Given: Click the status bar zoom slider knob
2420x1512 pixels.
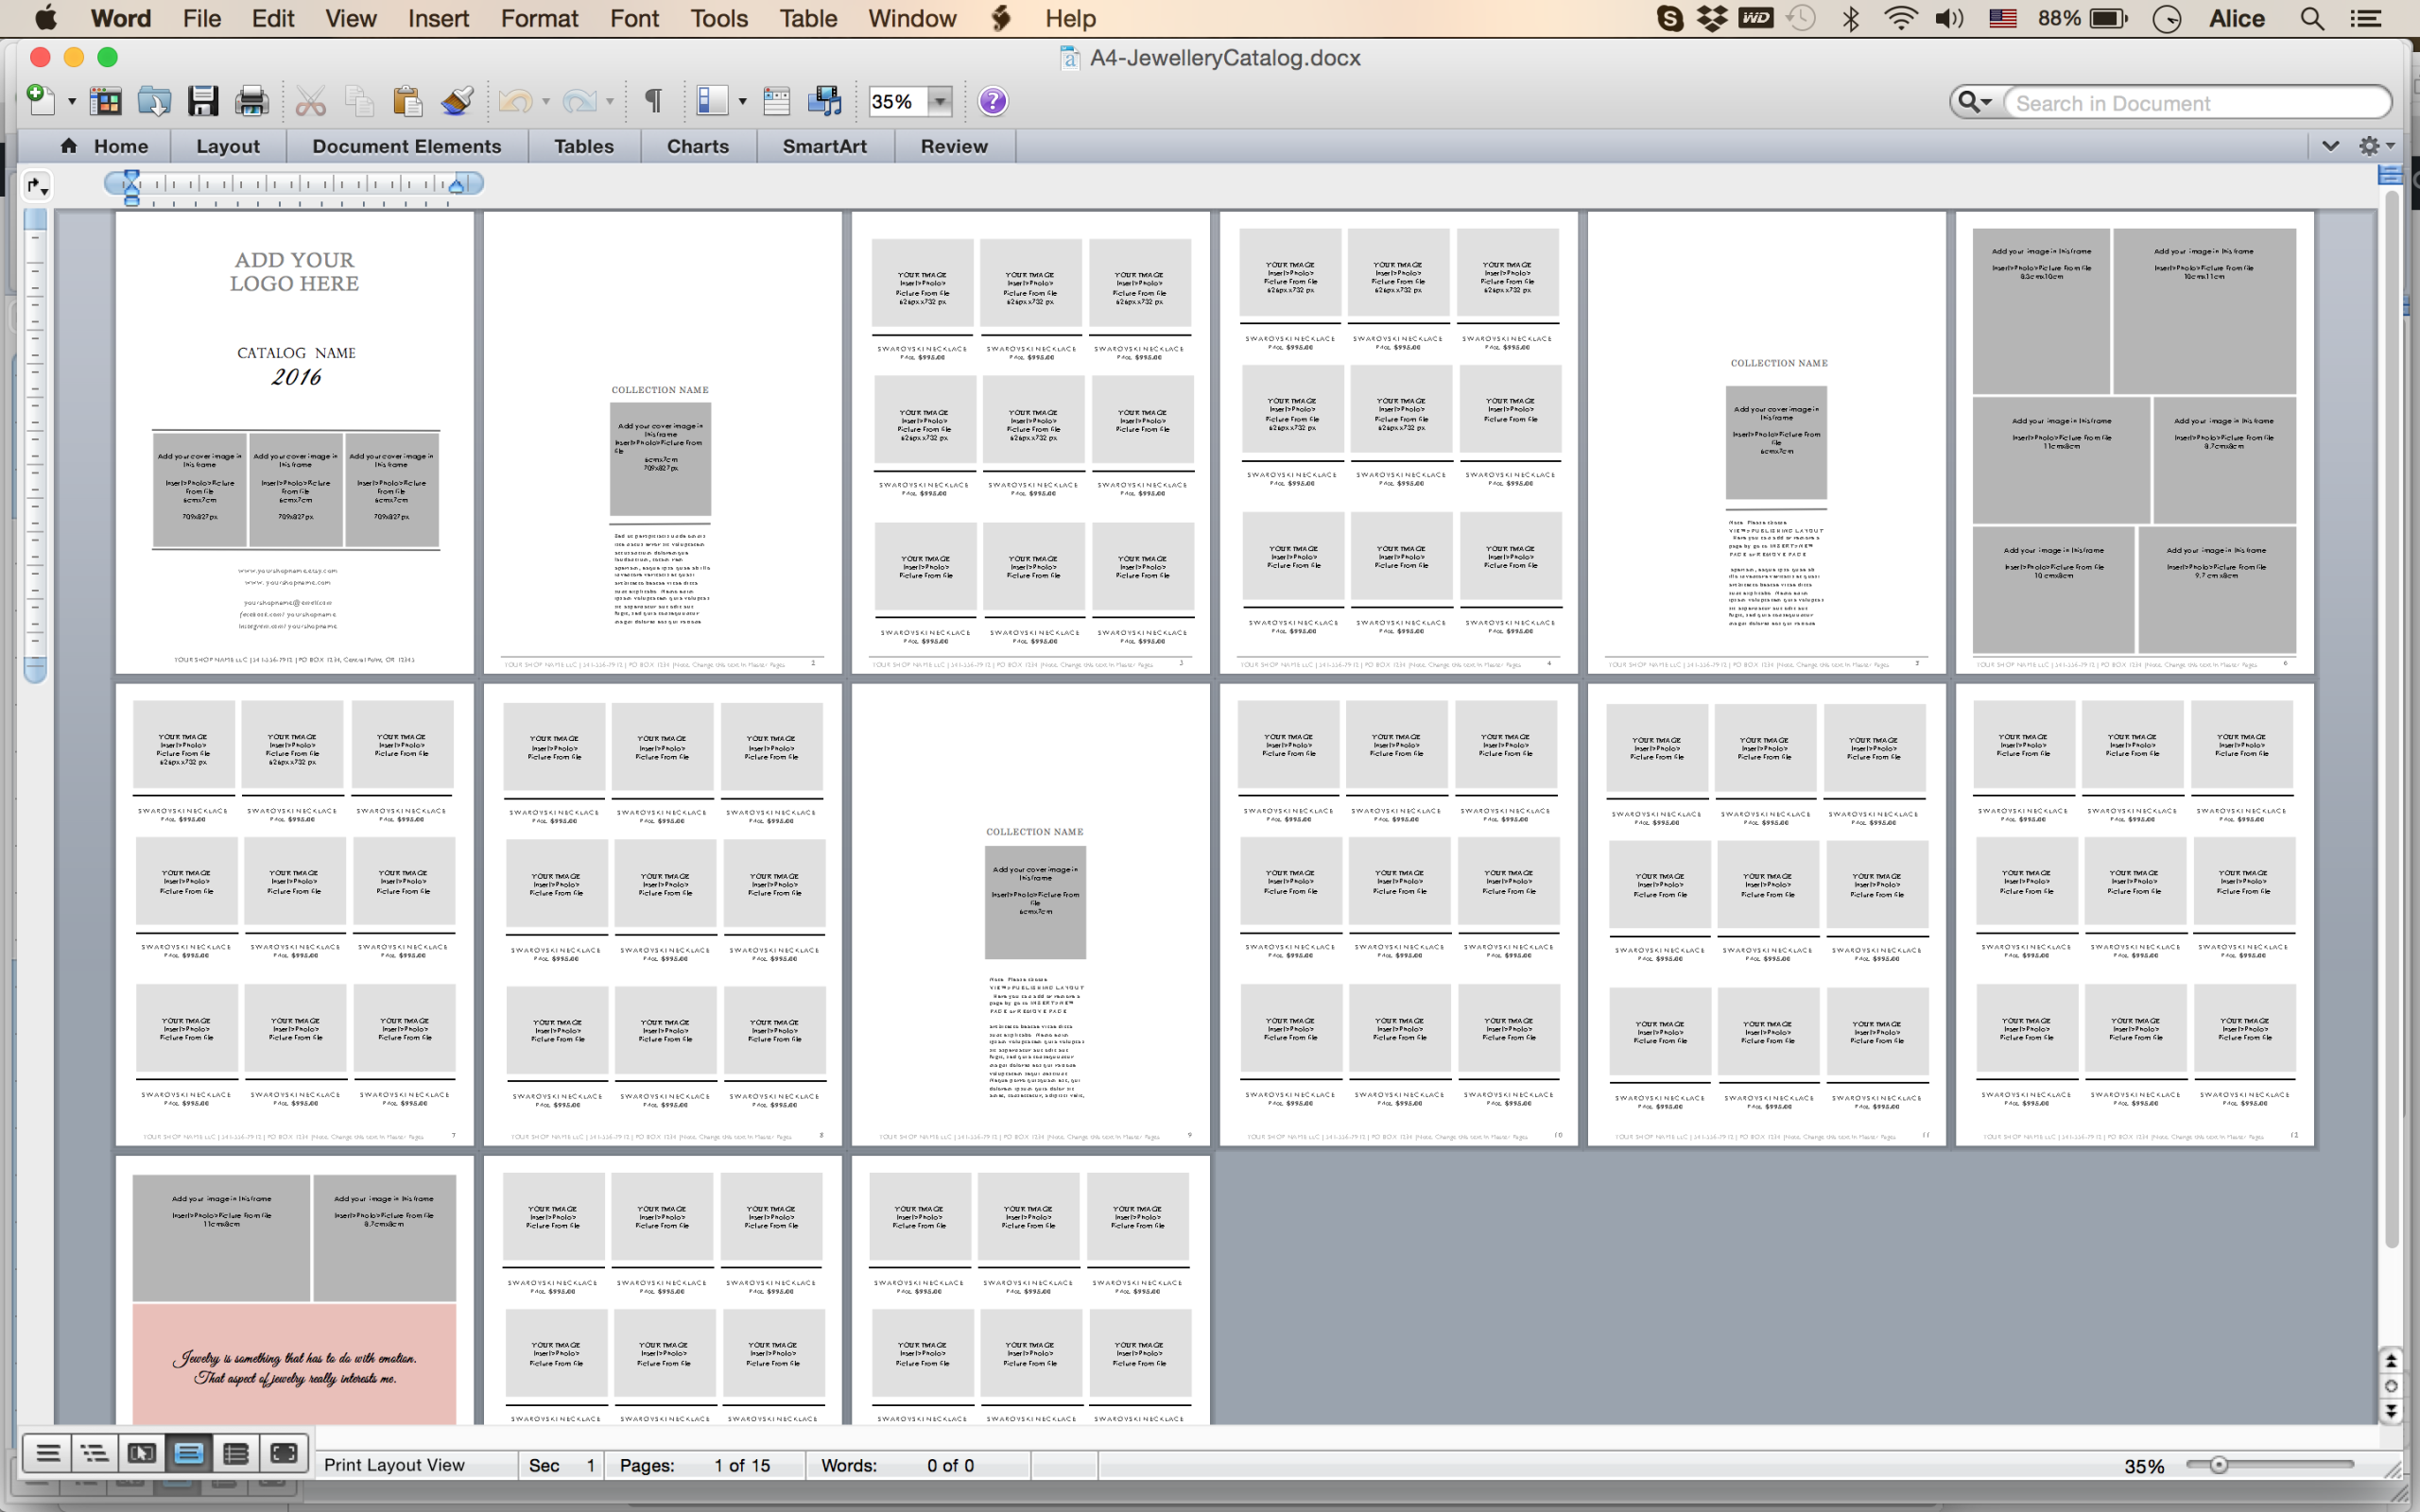Looking at the screenshot, I should (2218, 1465).
